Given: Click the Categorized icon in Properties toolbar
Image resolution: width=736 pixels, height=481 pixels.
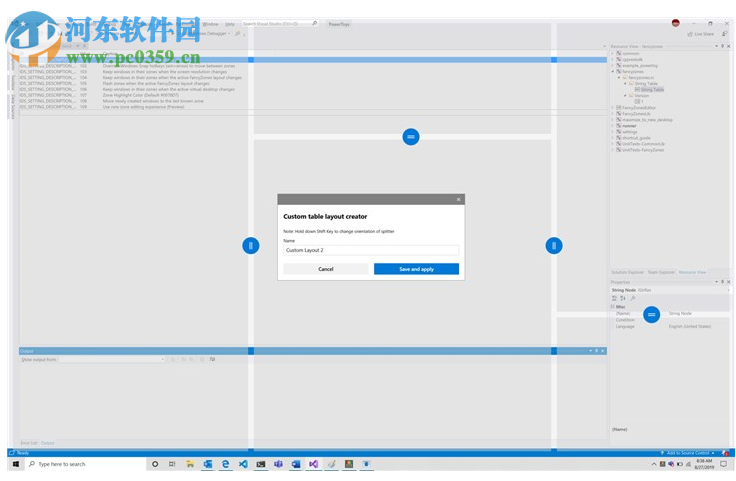Looking at the screenshot, I should pos(614,298).
